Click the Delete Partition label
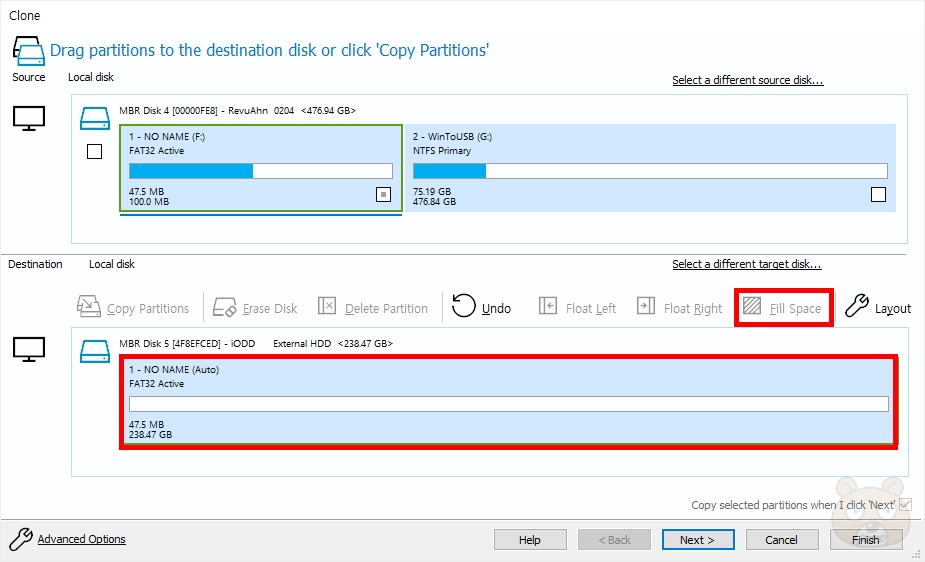The image size is (925, 562). pos(386,308)
